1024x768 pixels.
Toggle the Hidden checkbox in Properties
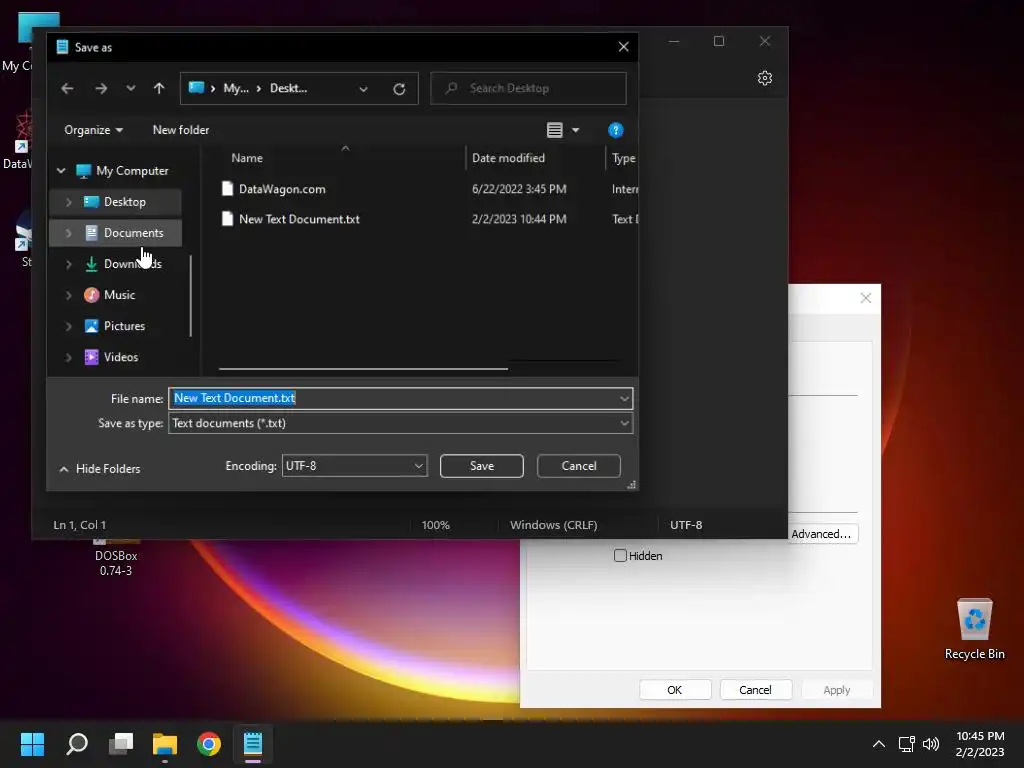(x=620, y=556)
